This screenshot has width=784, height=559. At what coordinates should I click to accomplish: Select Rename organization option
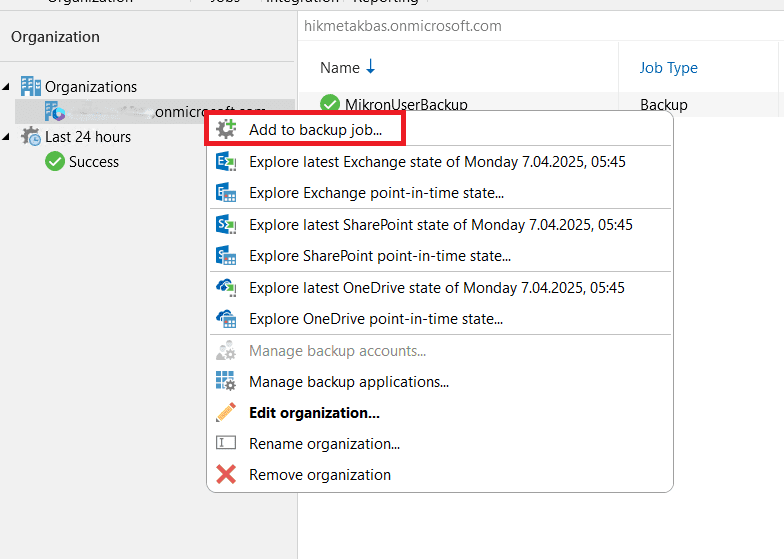[324, 444]
